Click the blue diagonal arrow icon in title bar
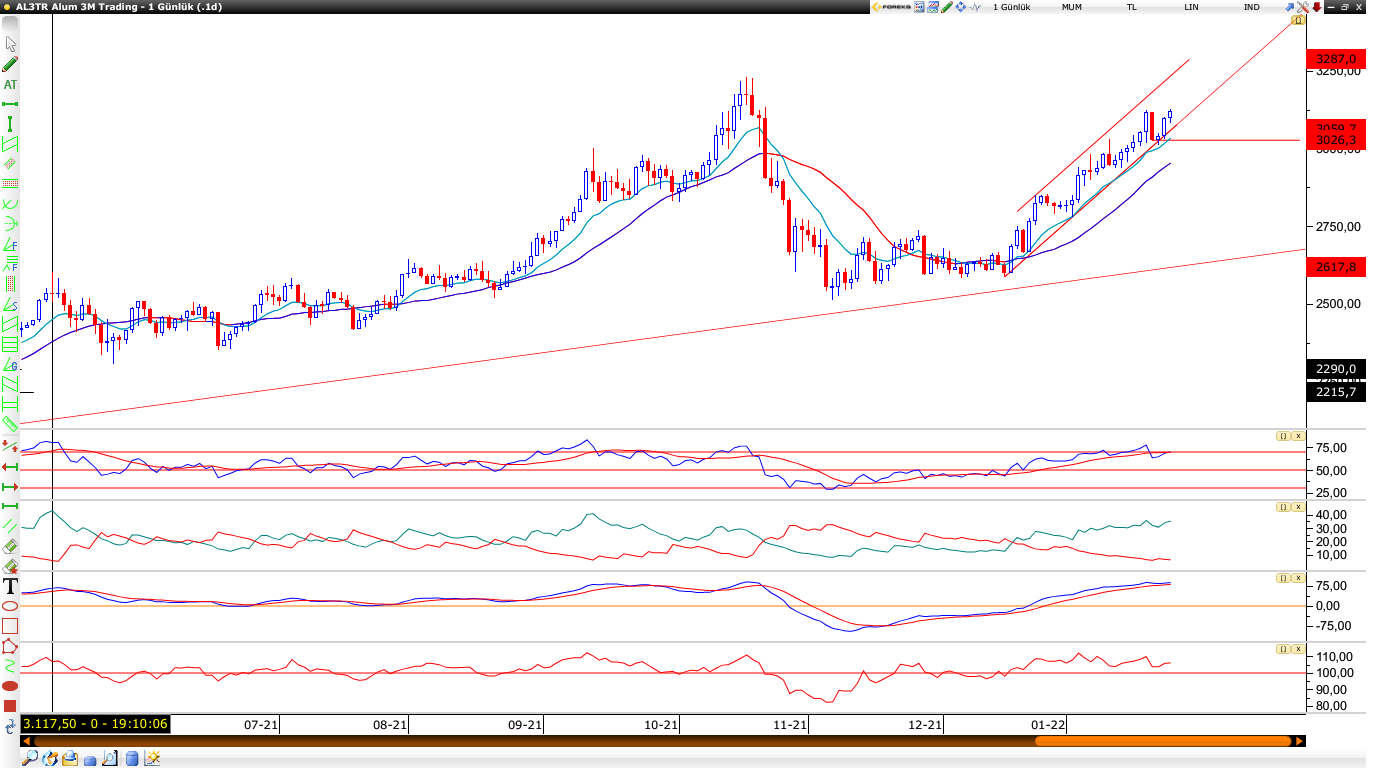Image resolution: width=1380 pixels, height=768 pixels. (x=1289, y=7)
